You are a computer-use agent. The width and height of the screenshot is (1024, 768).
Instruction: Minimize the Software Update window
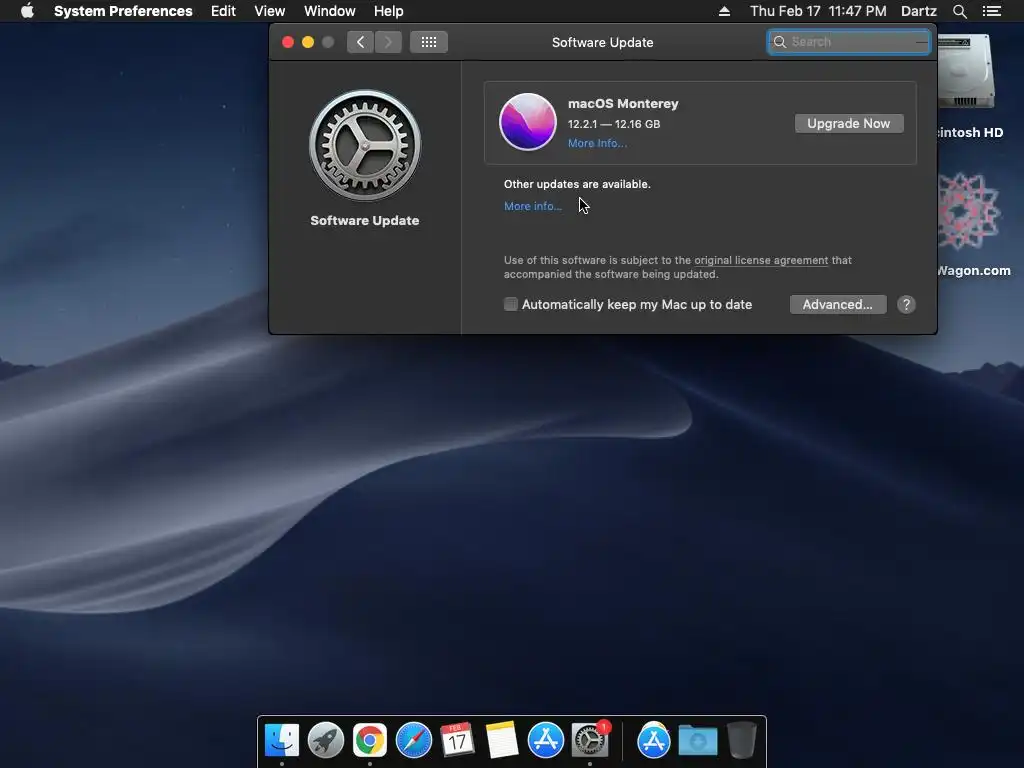pos(308,42)
